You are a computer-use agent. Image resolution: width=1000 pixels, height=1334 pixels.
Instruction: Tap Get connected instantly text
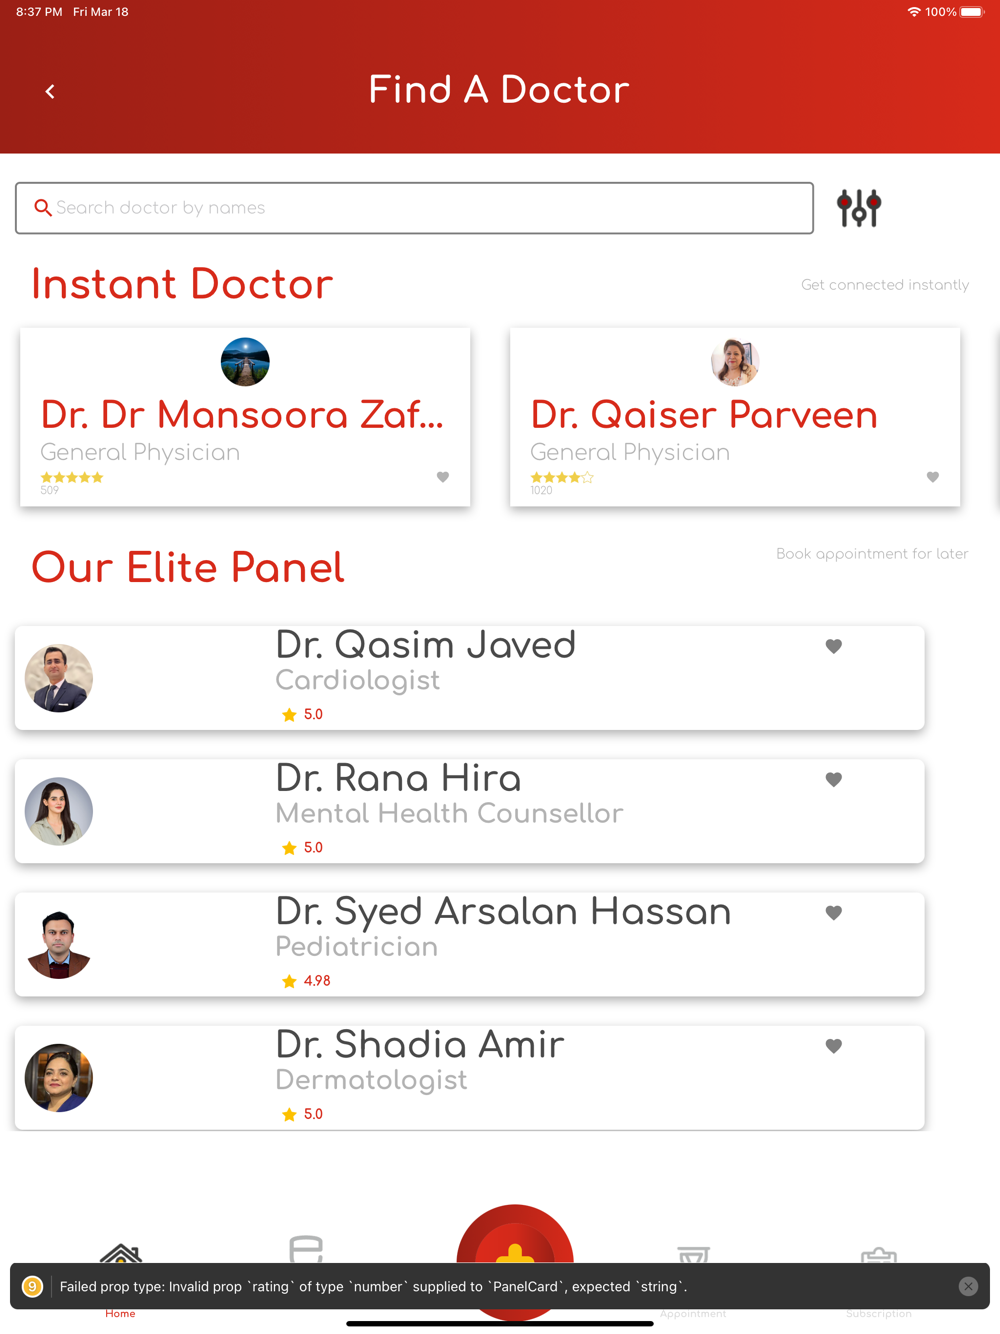point(885,285)
